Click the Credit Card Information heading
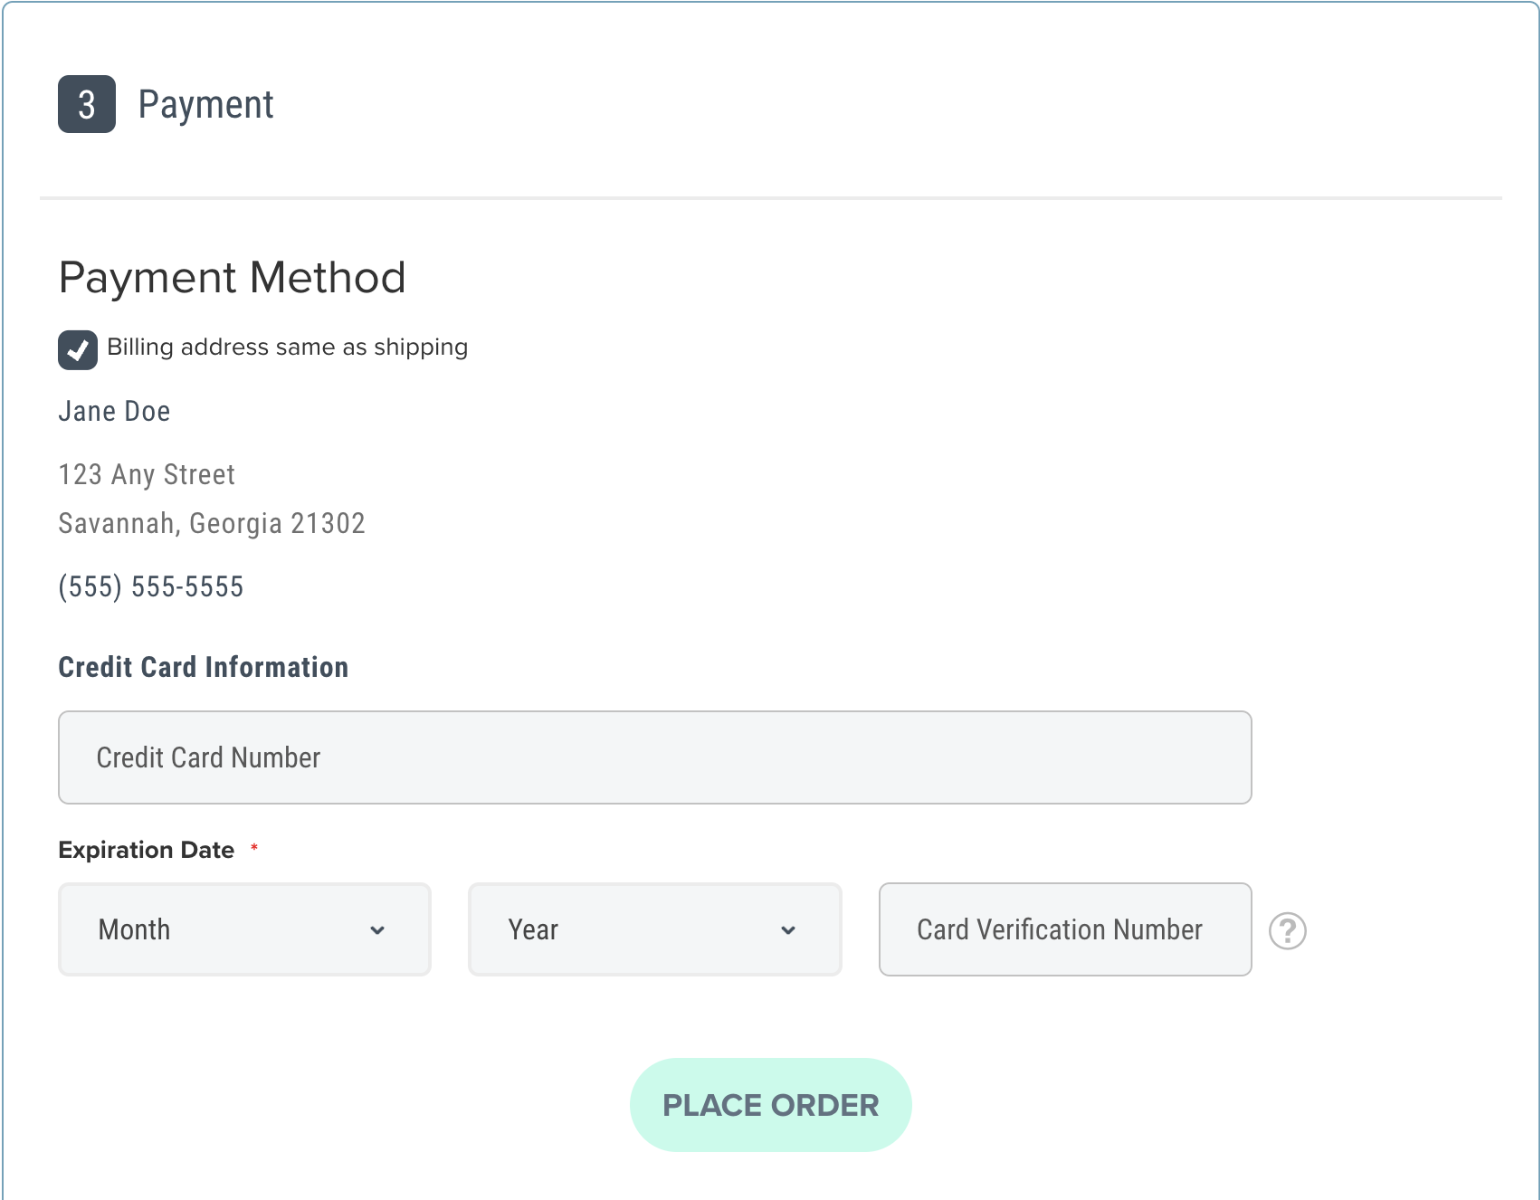 203,667
